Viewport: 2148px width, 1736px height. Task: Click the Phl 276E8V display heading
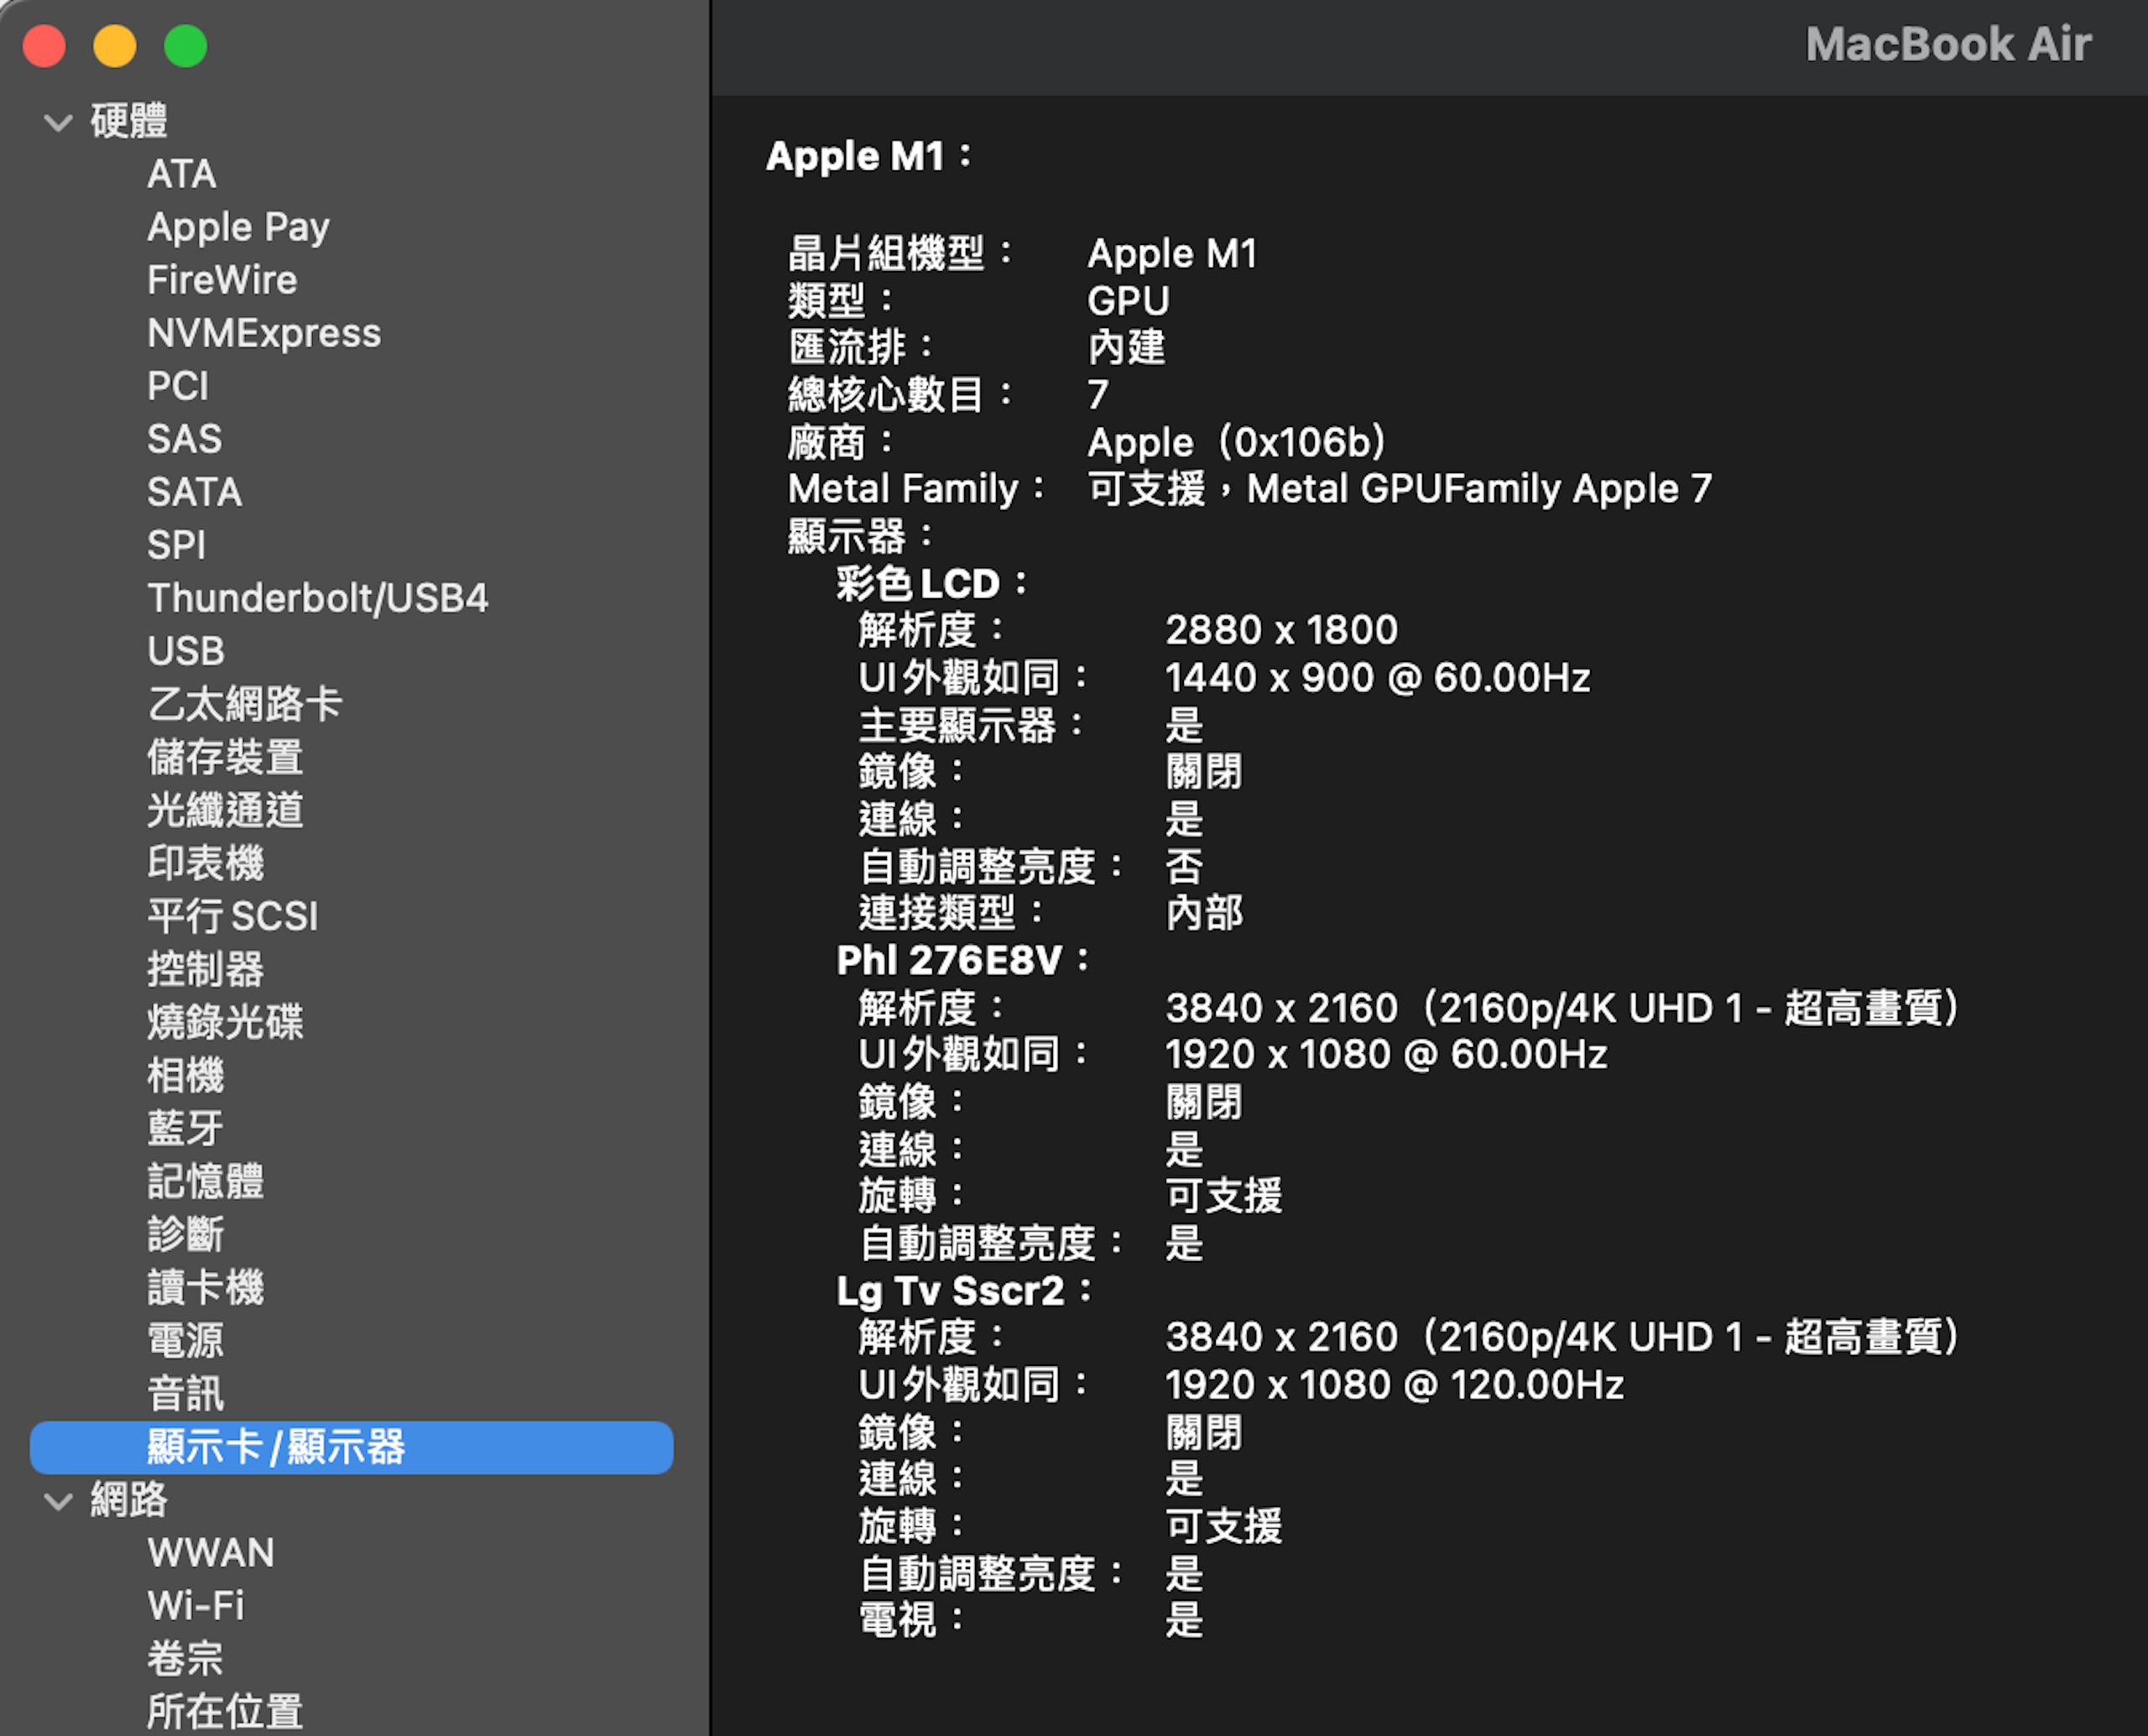(x=950, y=961)
